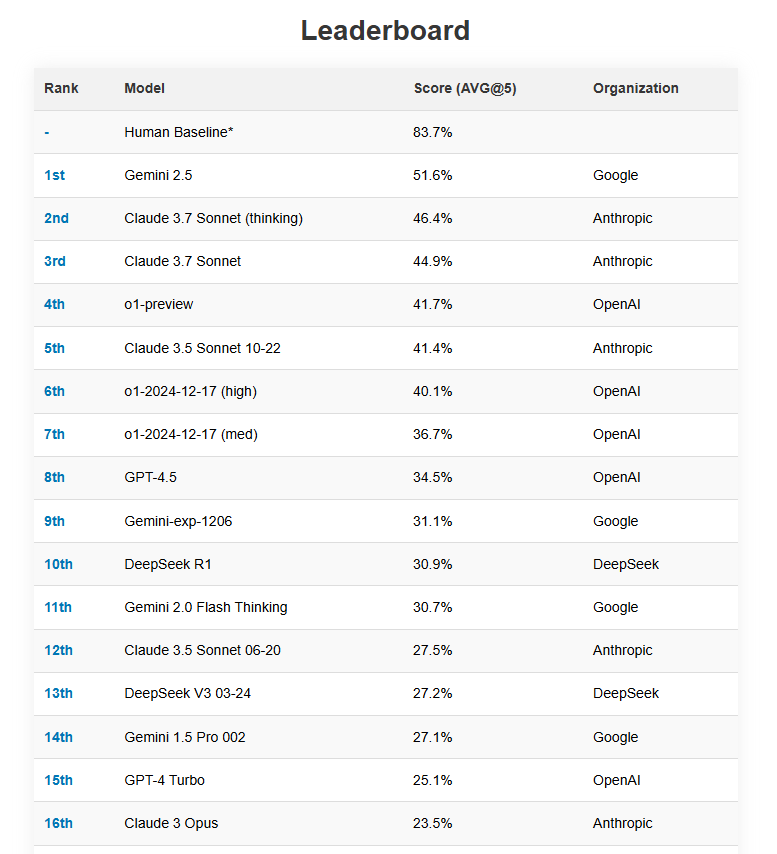Click the Leaderboard heading

386,30
